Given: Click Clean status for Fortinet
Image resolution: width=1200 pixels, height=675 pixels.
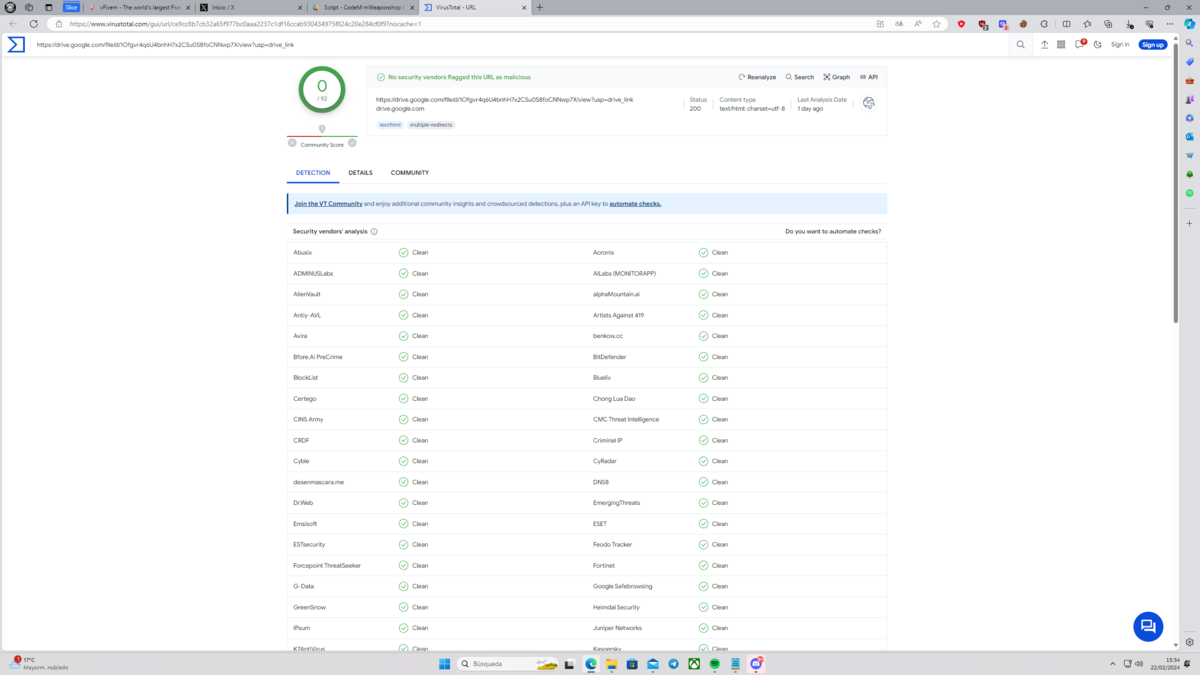Looking at the screenshot, I should pos(713,566).
